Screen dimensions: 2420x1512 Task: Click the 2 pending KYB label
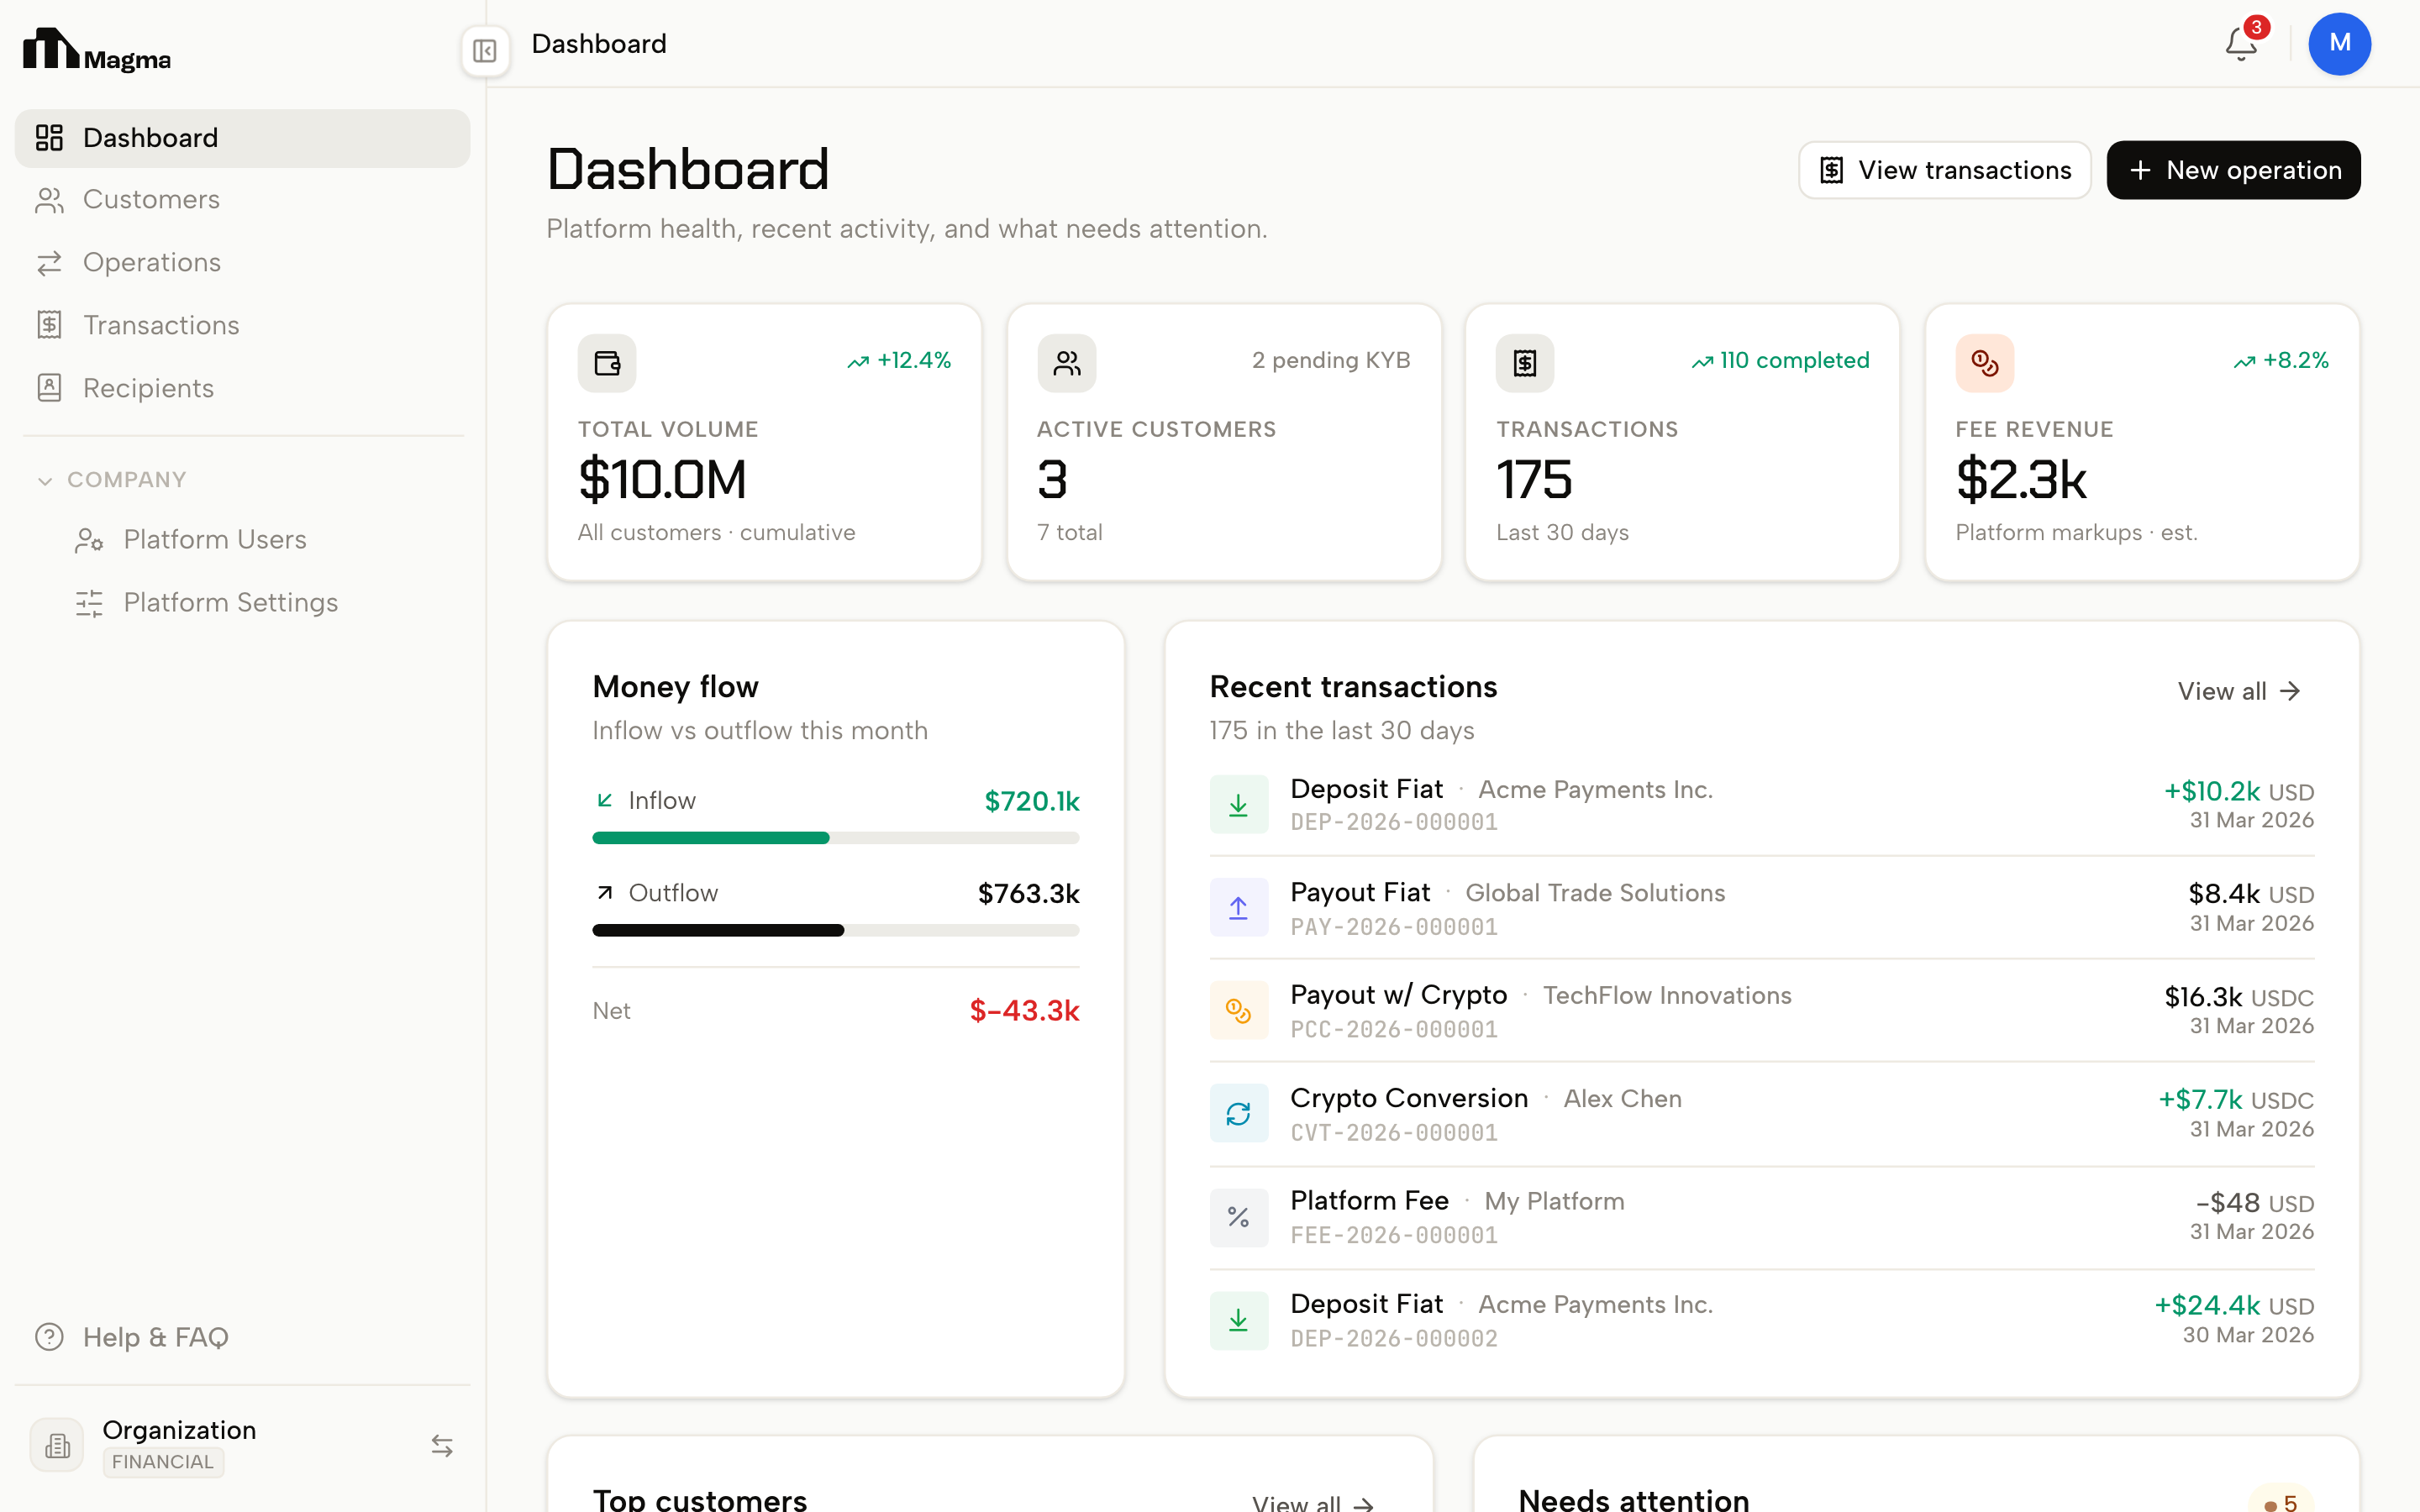(x=1331, y=361)
